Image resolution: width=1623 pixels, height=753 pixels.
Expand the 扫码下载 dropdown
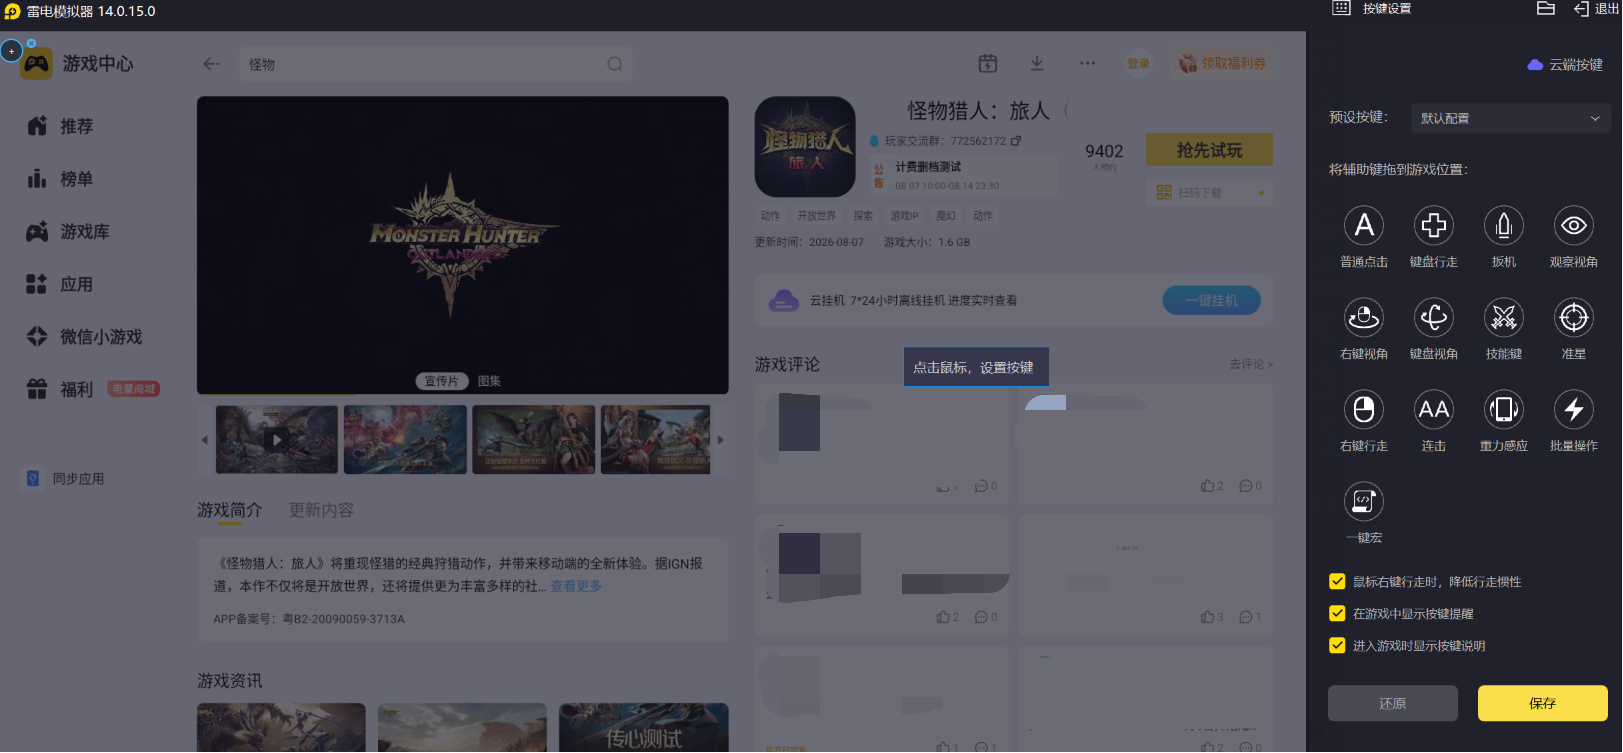[x=1209, y=193]
